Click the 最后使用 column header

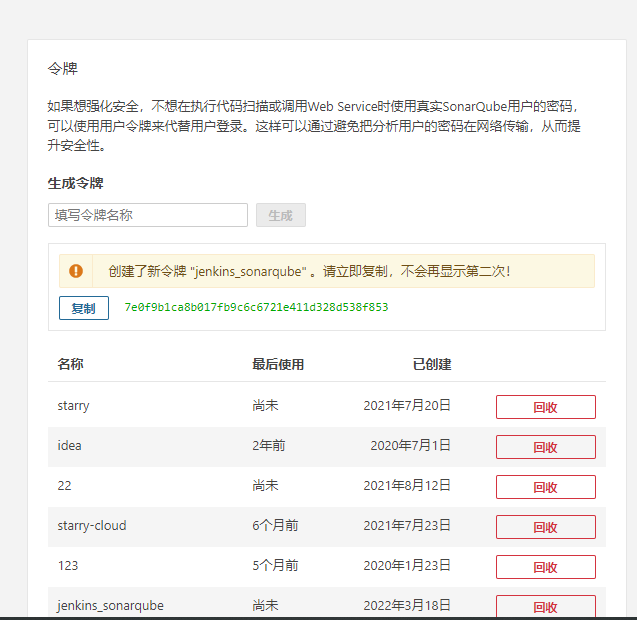click(x=278, y=364)
